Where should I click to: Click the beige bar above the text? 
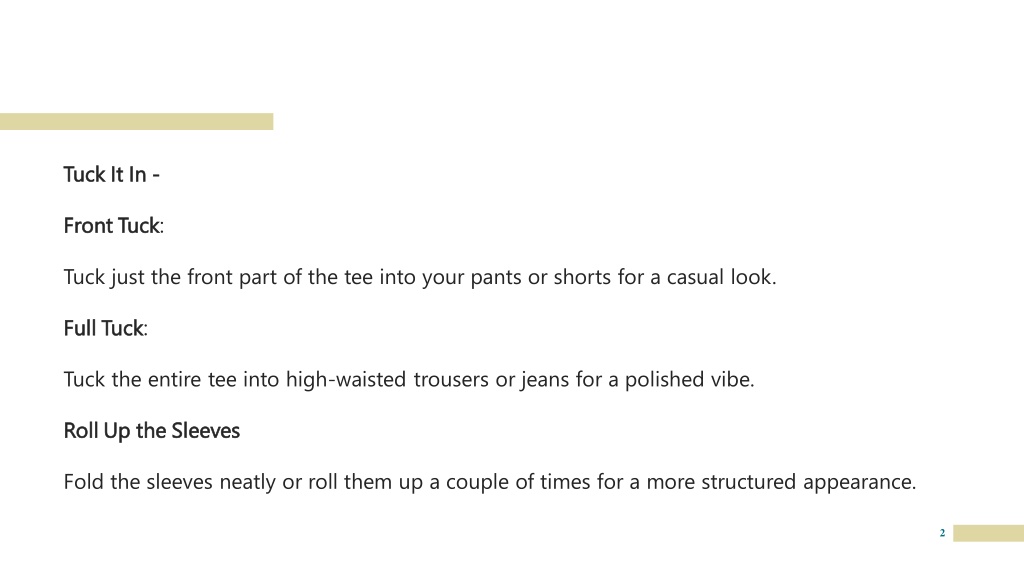click(136, 121)
